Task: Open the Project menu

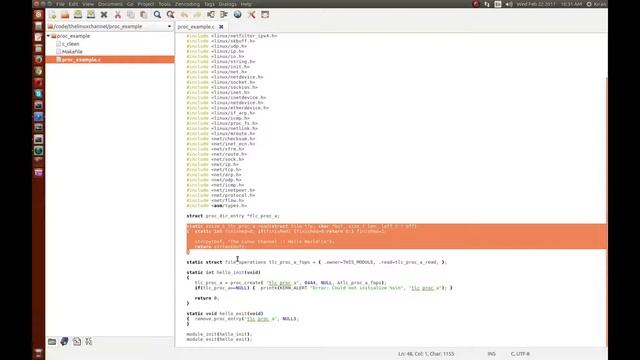Action: point(146,4)
